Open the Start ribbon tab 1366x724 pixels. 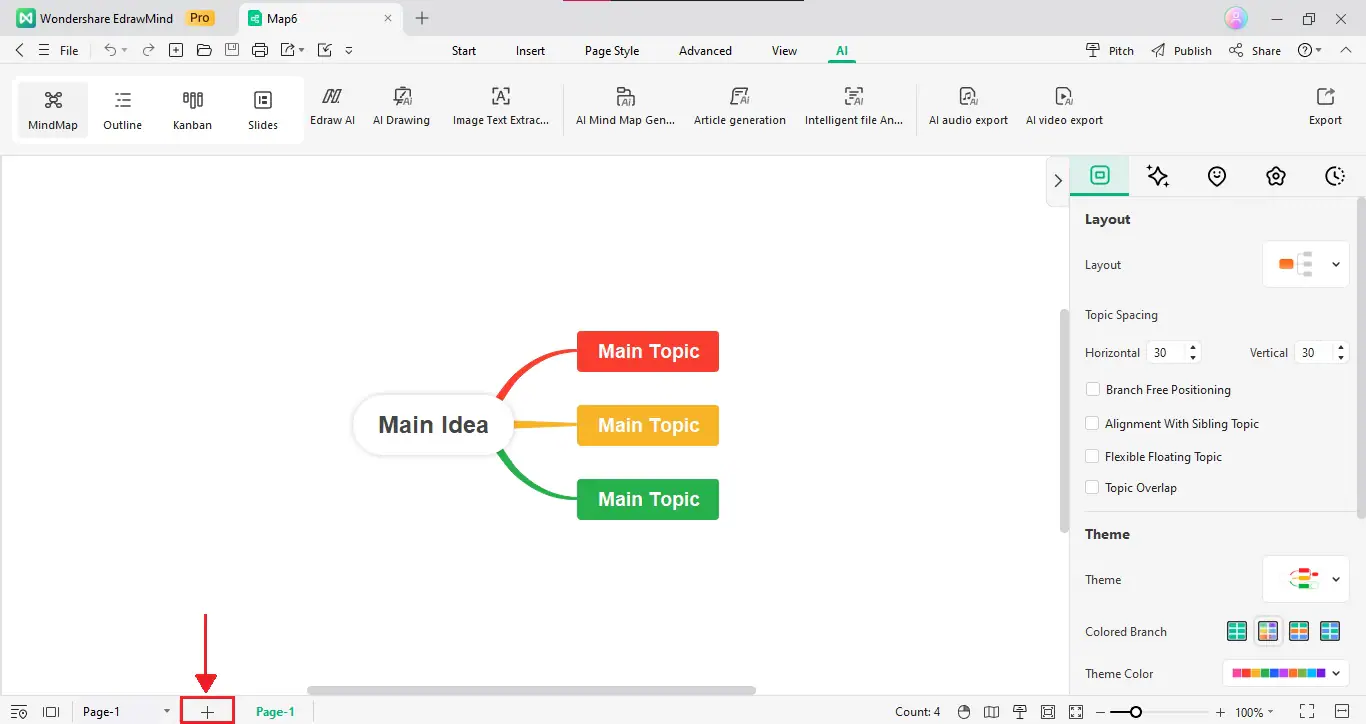click(464, 51)
